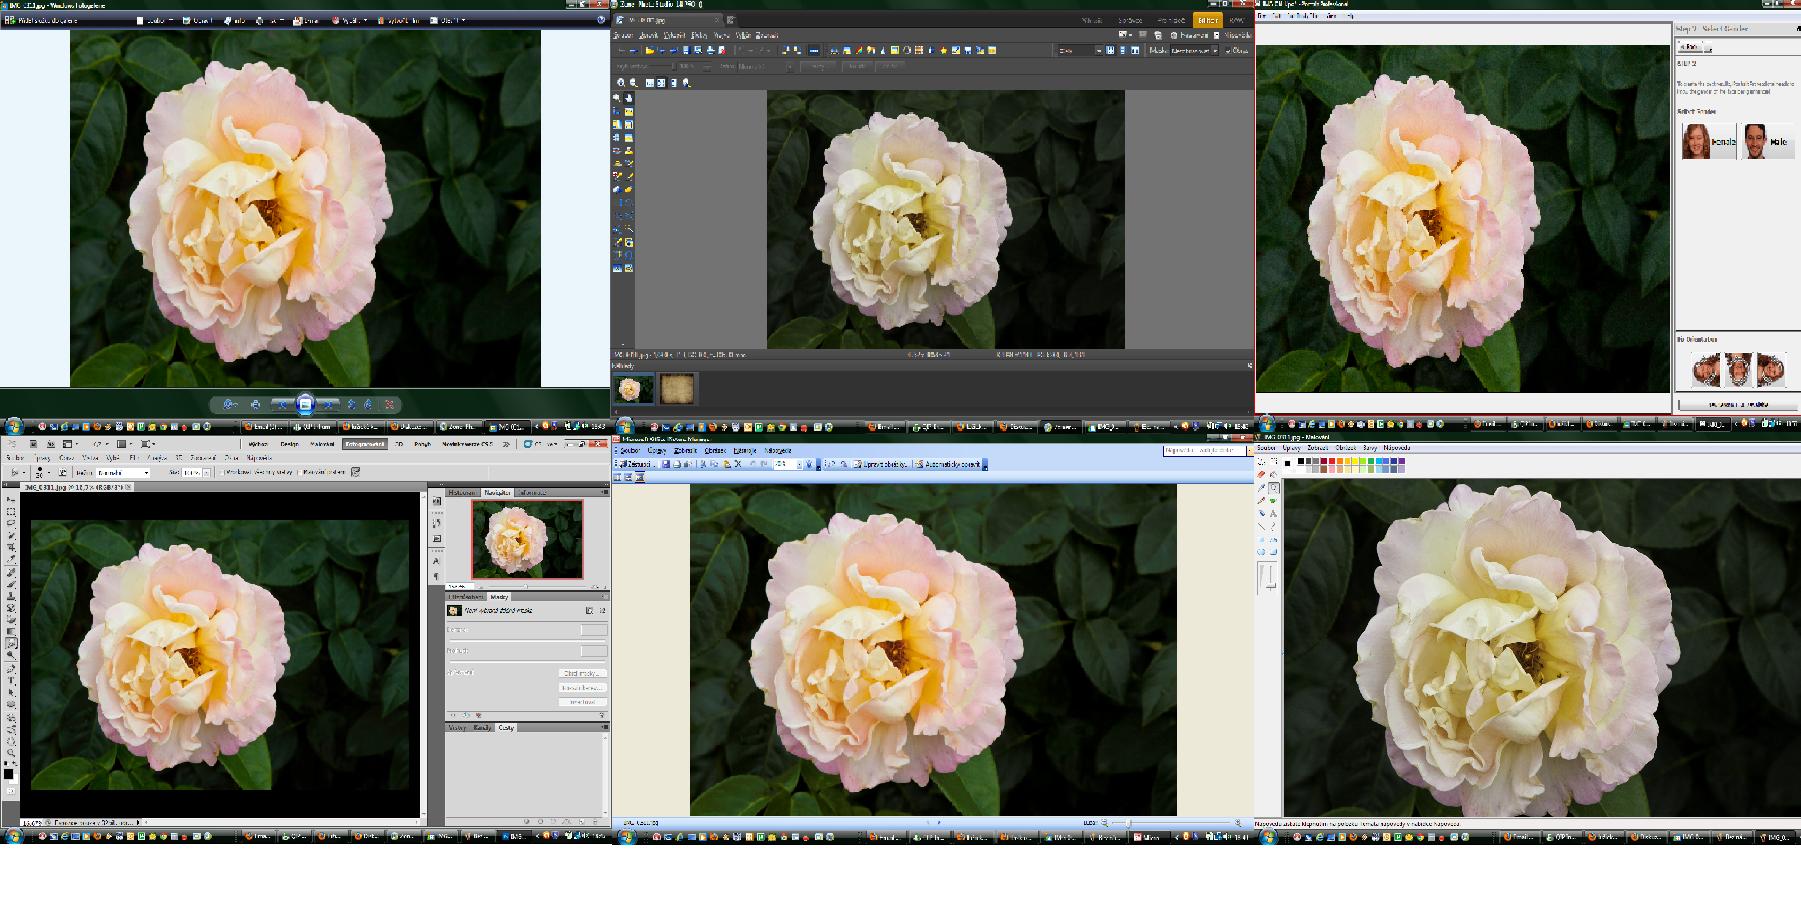The image size is (1801, 919).
Task: Select the Crop tool in Photoshop toolbox
Action: [11, 549]
